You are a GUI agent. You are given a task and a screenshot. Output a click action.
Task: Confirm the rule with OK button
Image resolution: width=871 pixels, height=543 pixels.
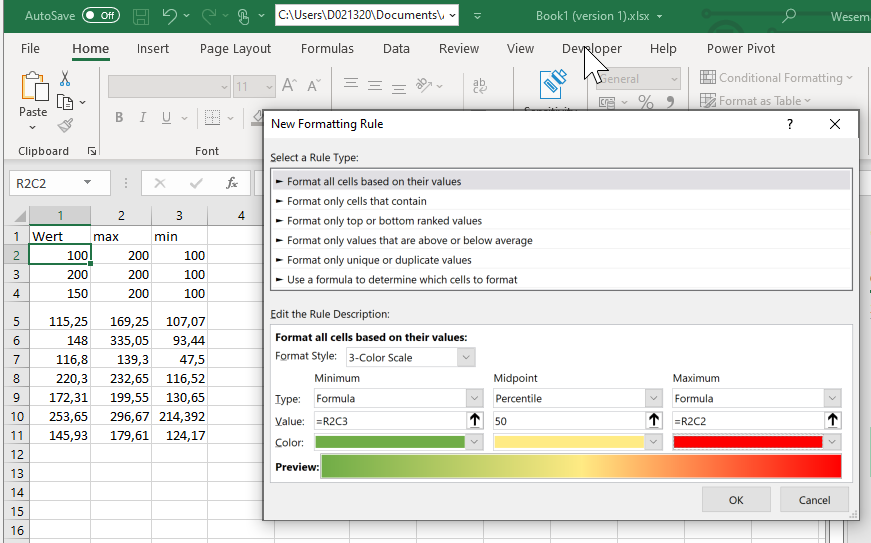pyautogui.click(x=736, y=500)
